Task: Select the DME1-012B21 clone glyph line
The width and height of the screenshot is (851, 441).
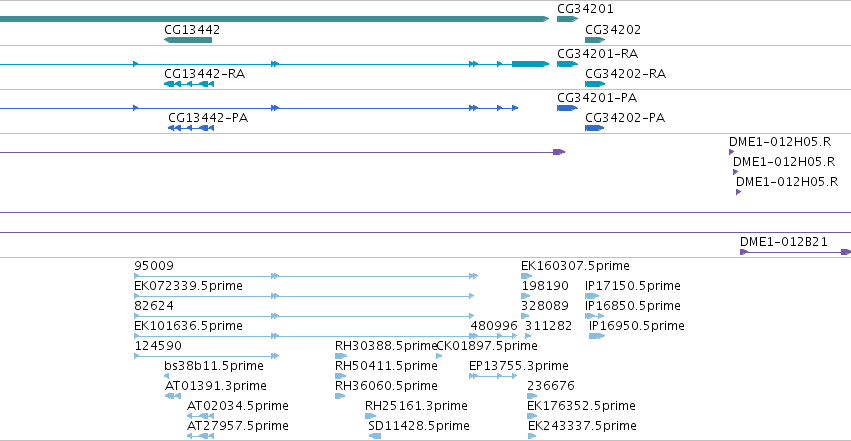Action: (795, 252)
